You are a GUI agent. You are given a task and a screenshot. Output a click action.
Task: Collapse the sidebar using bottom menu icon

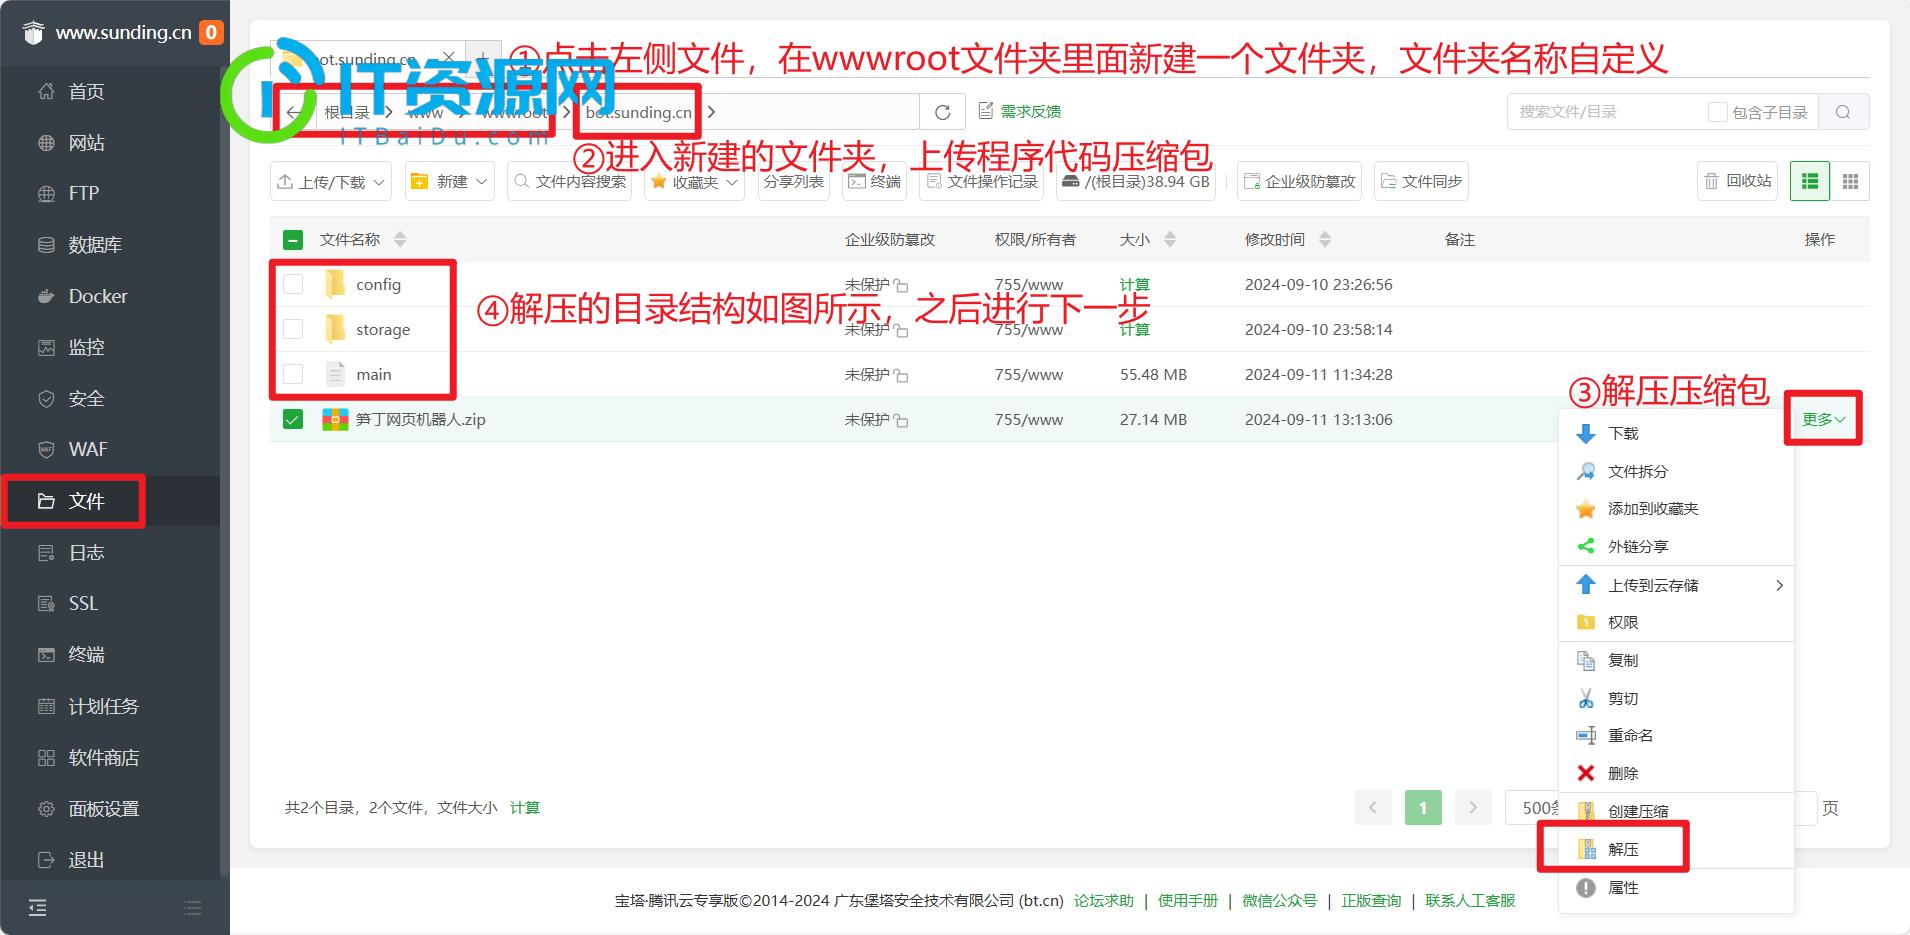coord(37,908)
